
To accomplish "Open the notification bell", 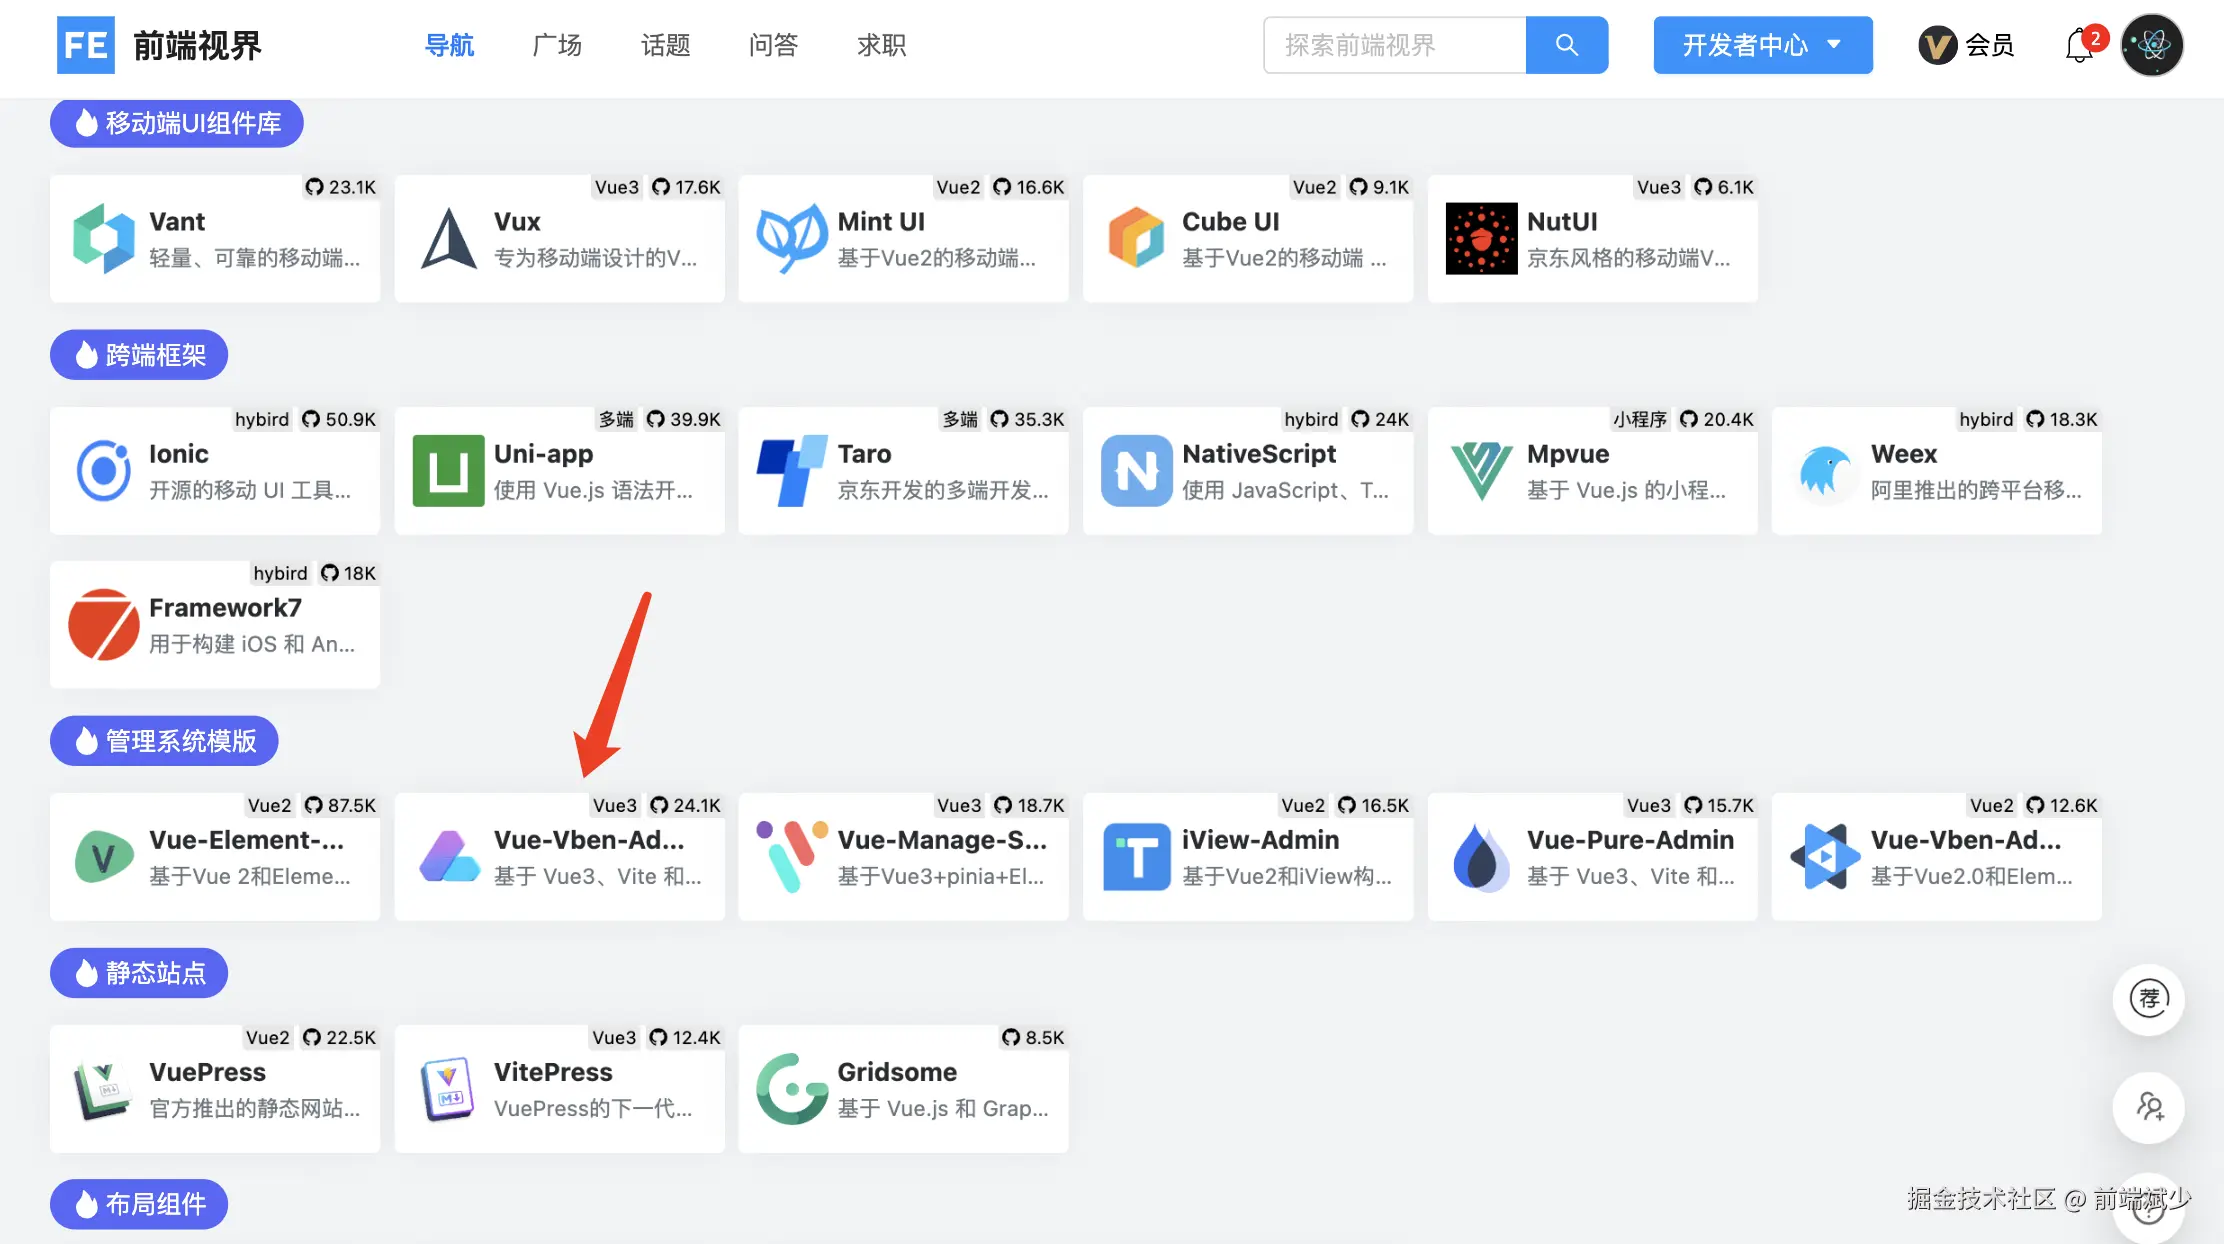I will point(2080,45).
